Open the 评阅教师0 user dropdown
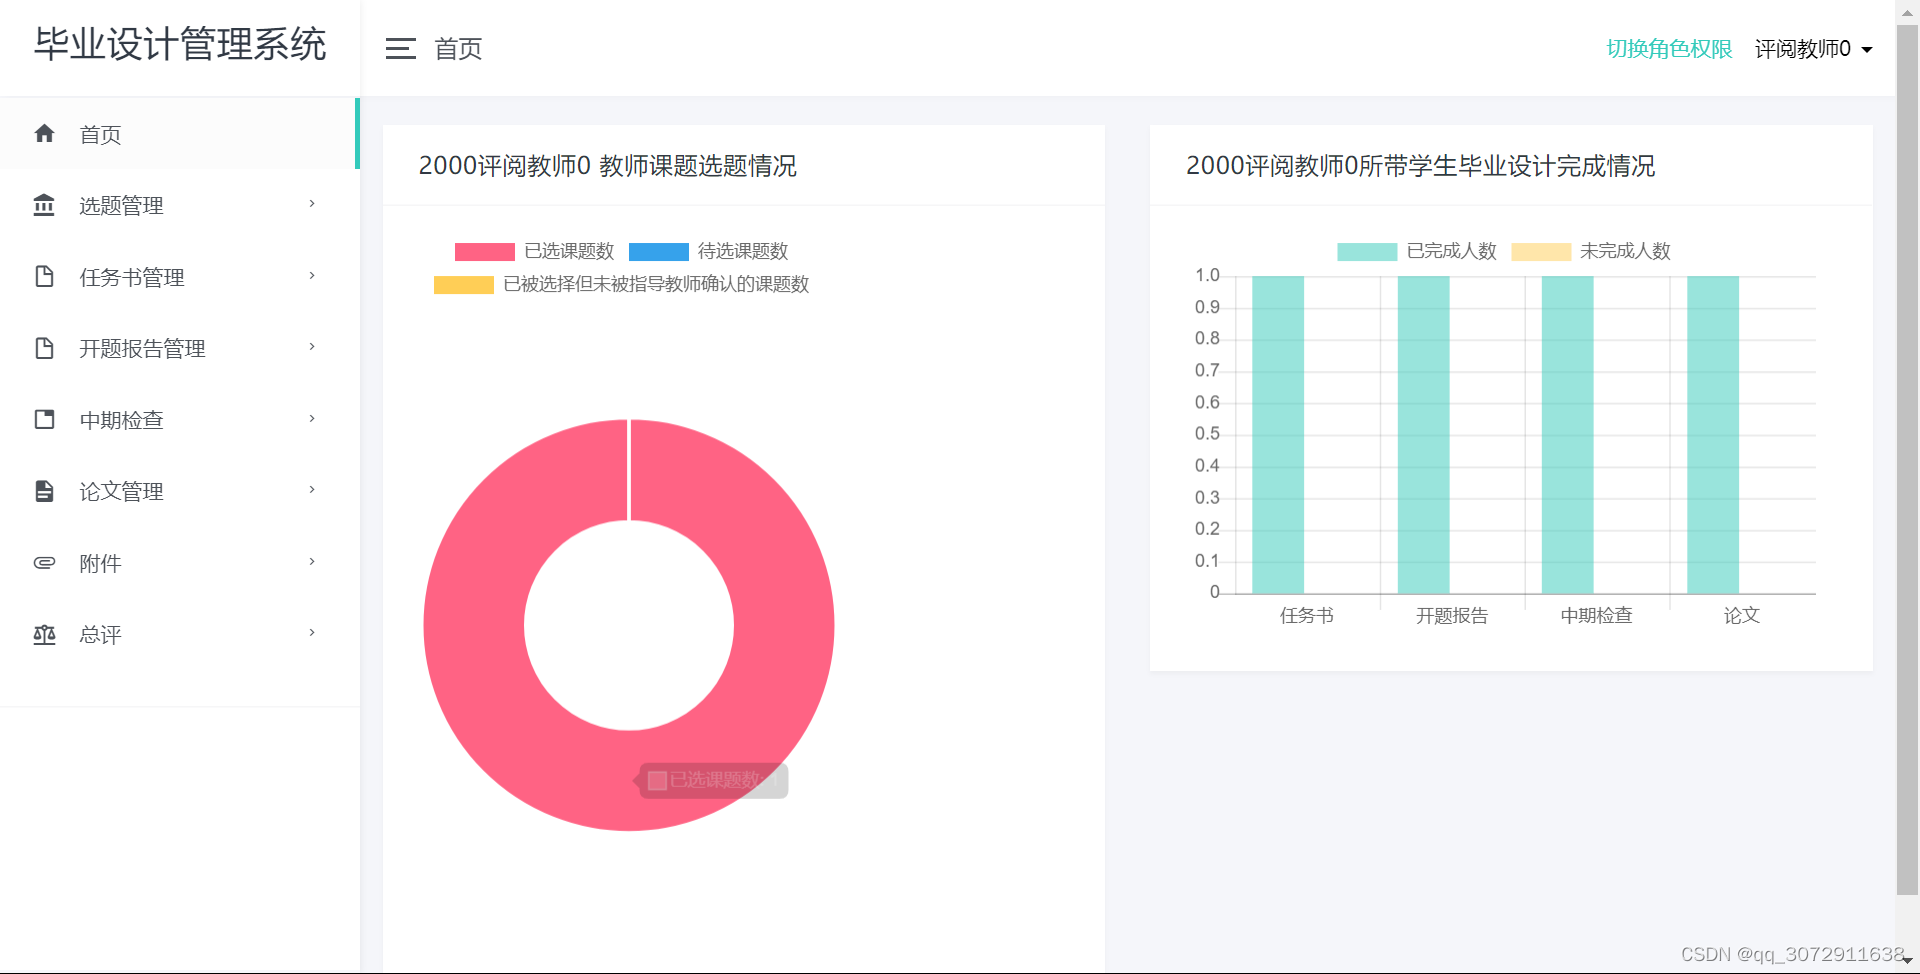This screenshot has height=974, width=1920. click(x=1813, y=49)
